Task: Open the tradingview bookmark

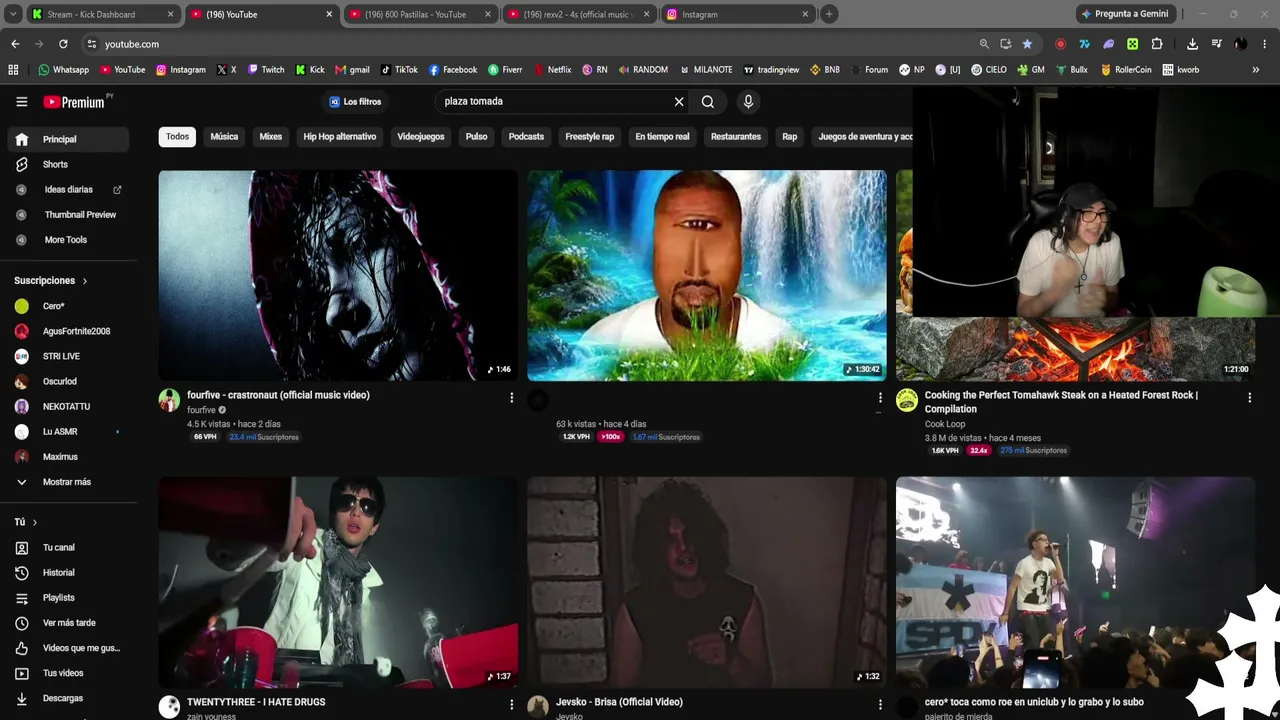Action: [770, 70]
